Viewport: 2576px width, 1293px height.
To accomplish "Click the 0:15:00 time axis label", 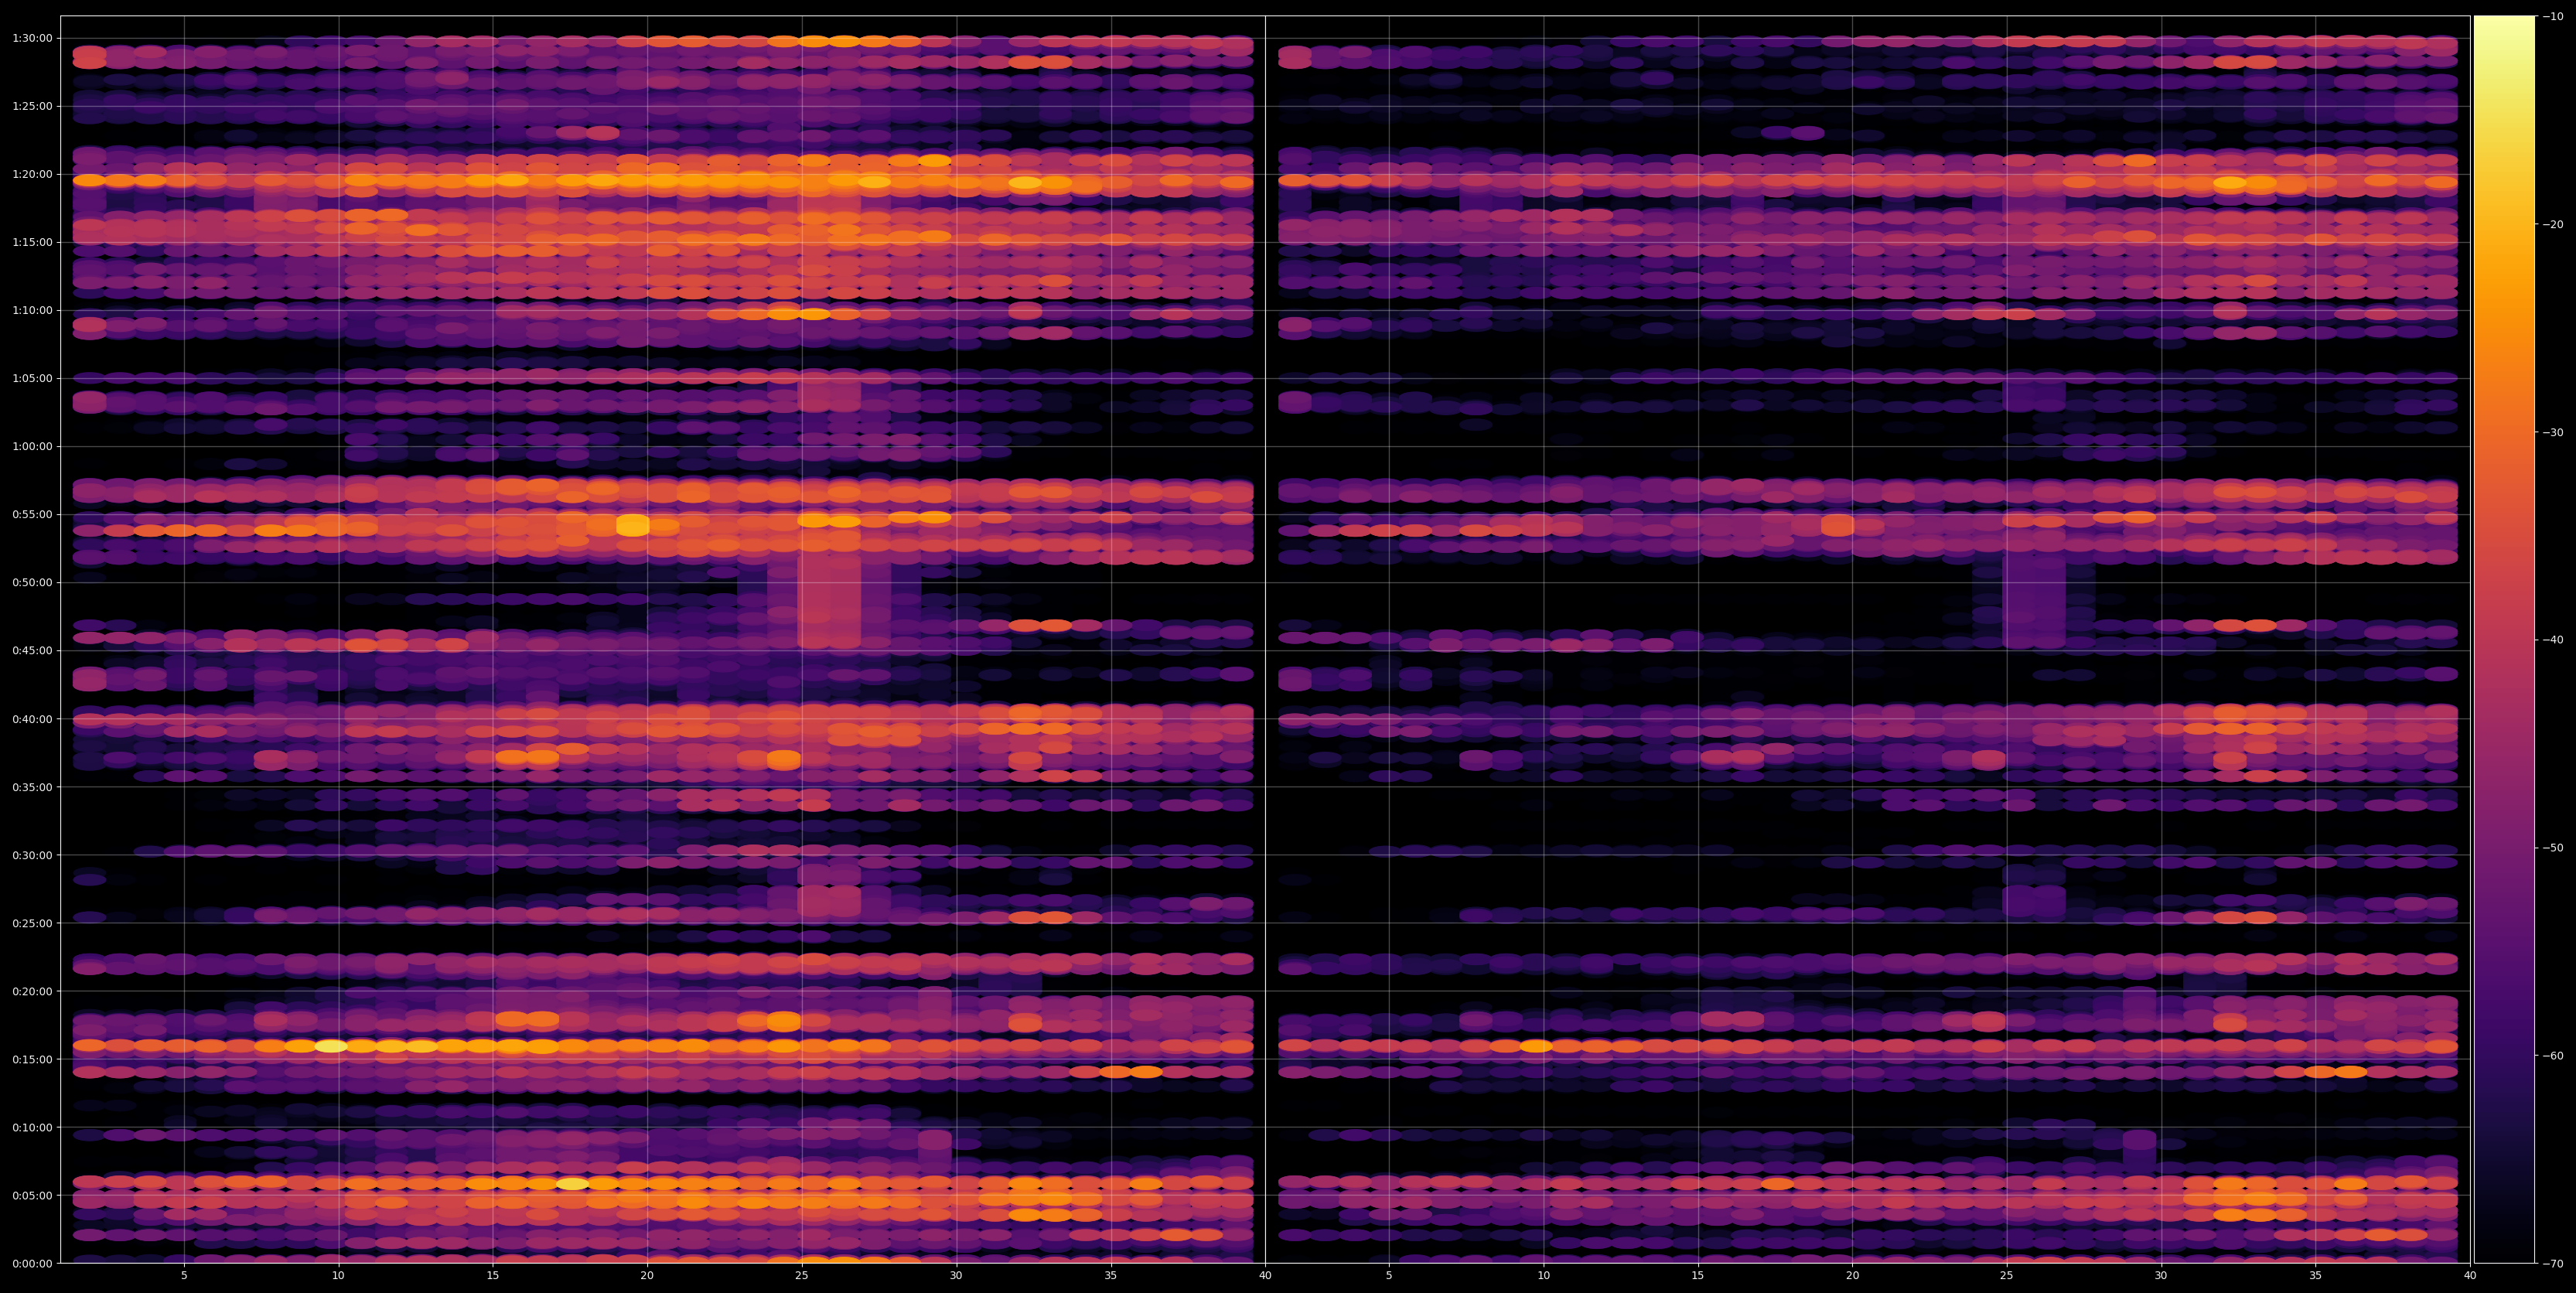I will 32,1059.
